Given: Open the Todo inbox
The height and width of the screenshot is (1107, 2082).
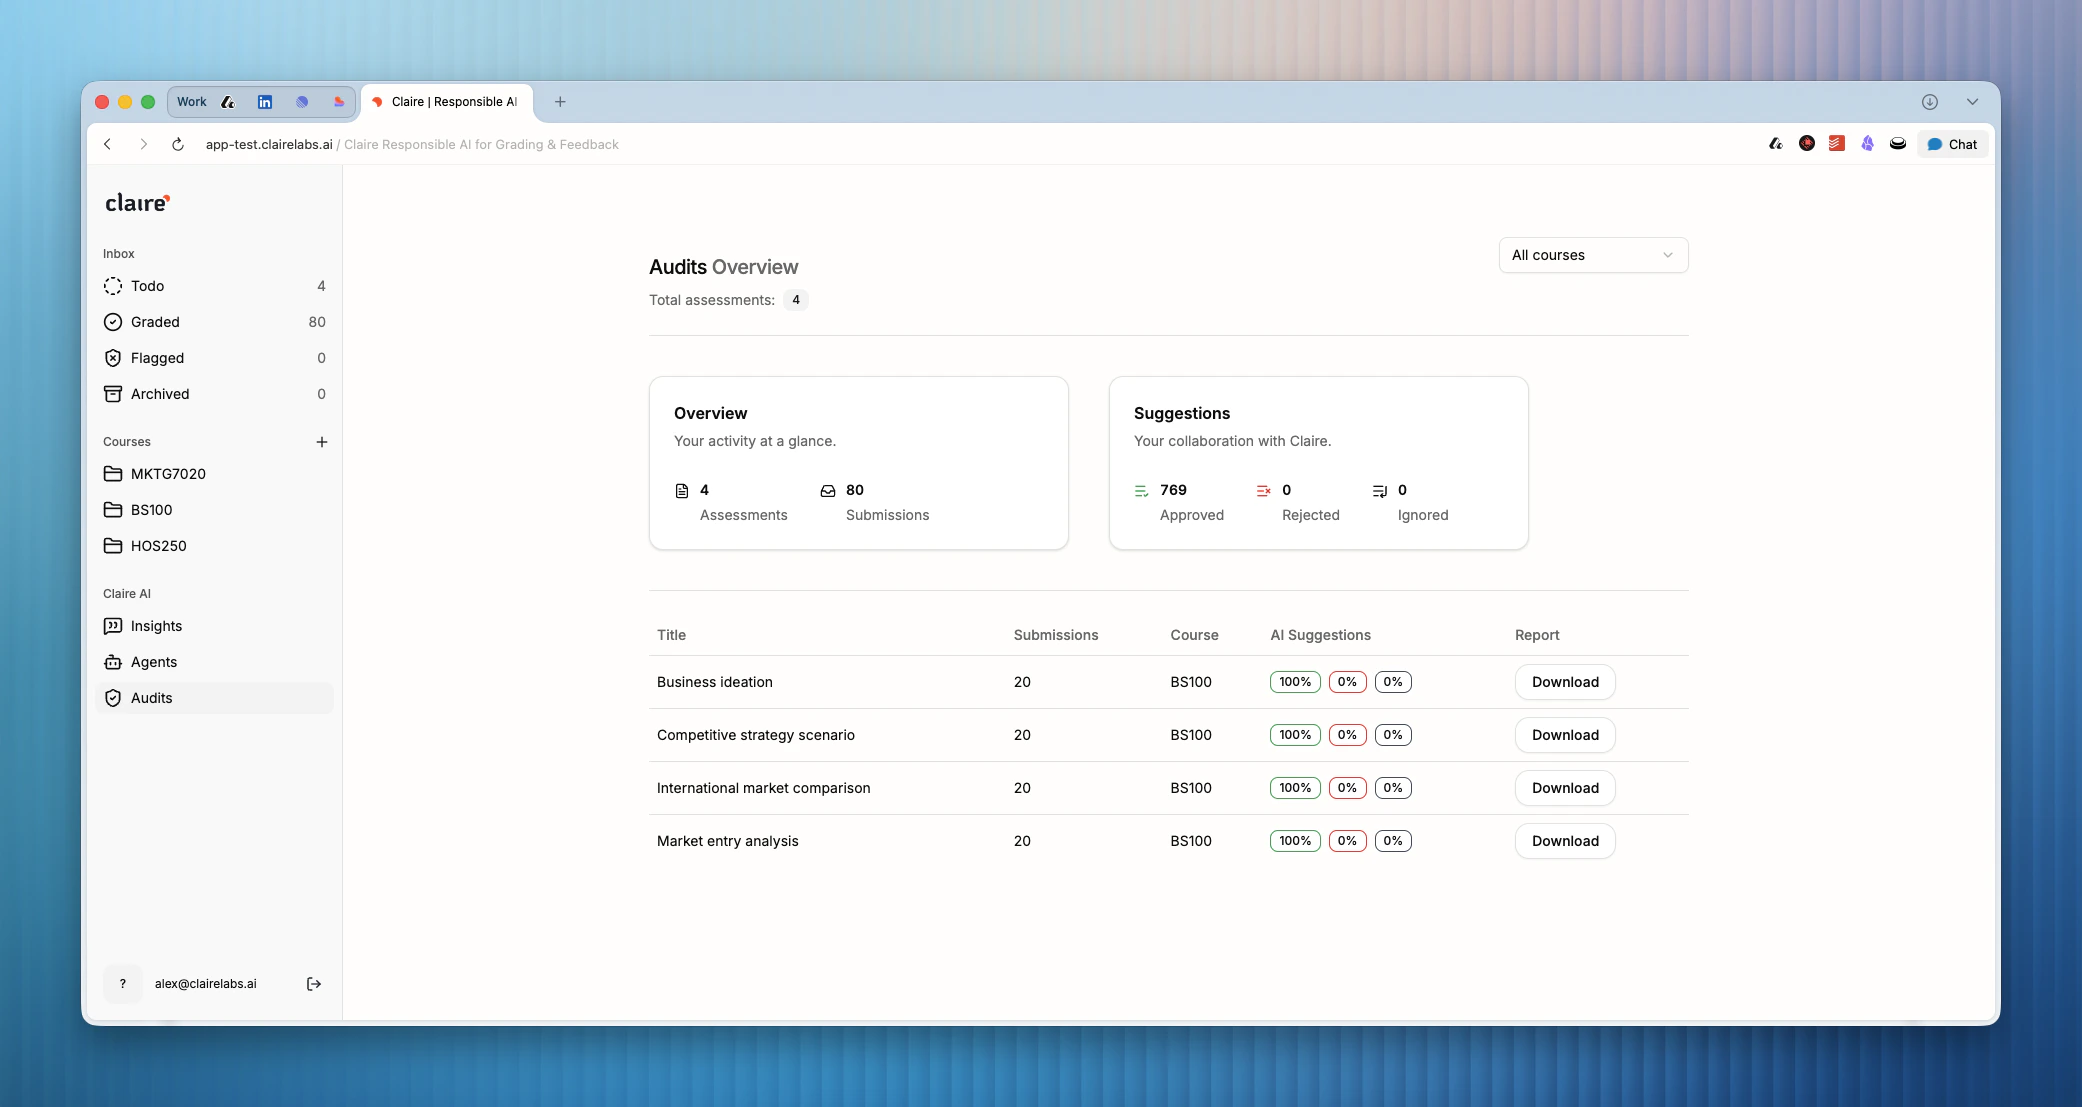Looking at the screenshot, I should coord(147,286).
